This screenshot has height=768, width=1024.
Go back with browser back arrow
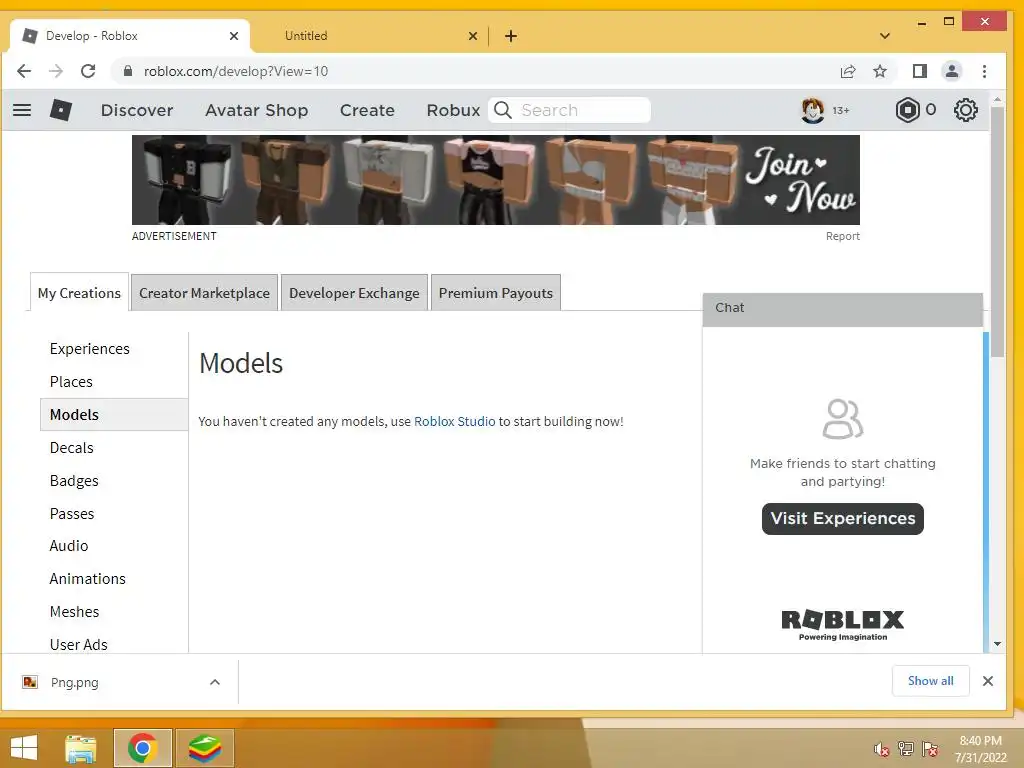(x=24, y=71)
